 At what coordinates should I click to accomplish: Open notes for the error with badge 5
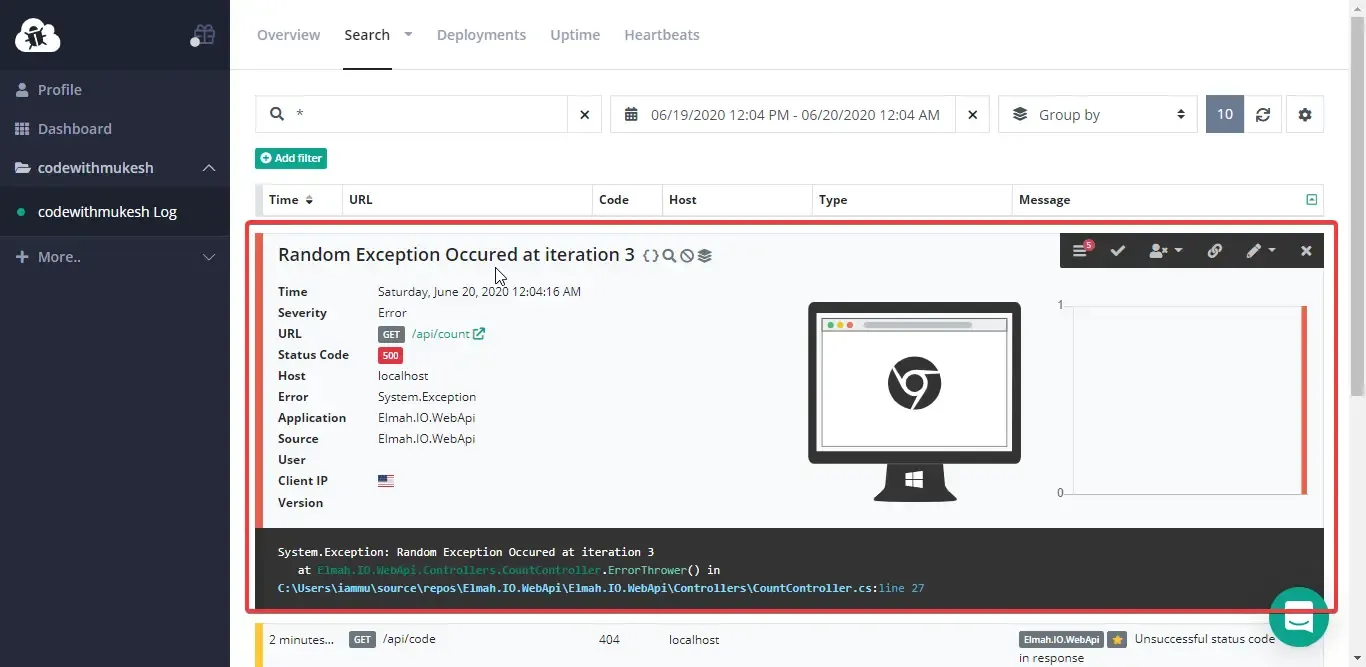pyautogui.click(x=1078, y=251)
